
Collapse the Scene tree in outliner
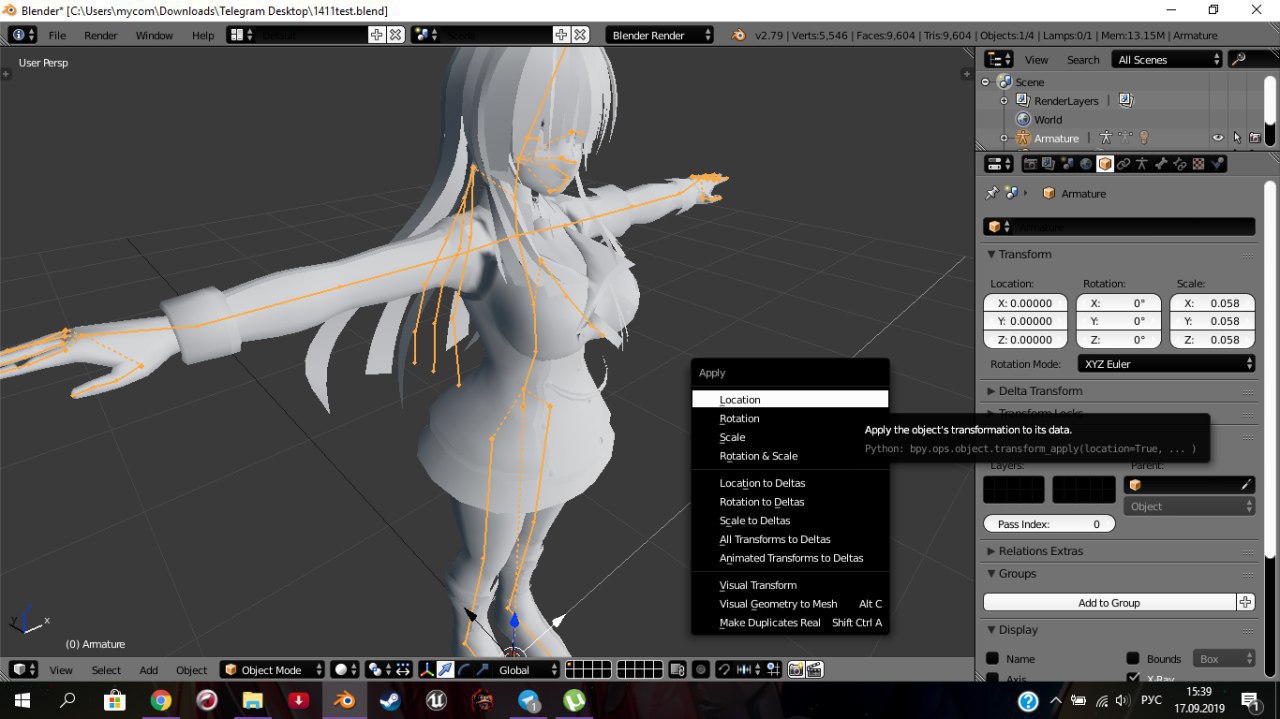(985, 82)
